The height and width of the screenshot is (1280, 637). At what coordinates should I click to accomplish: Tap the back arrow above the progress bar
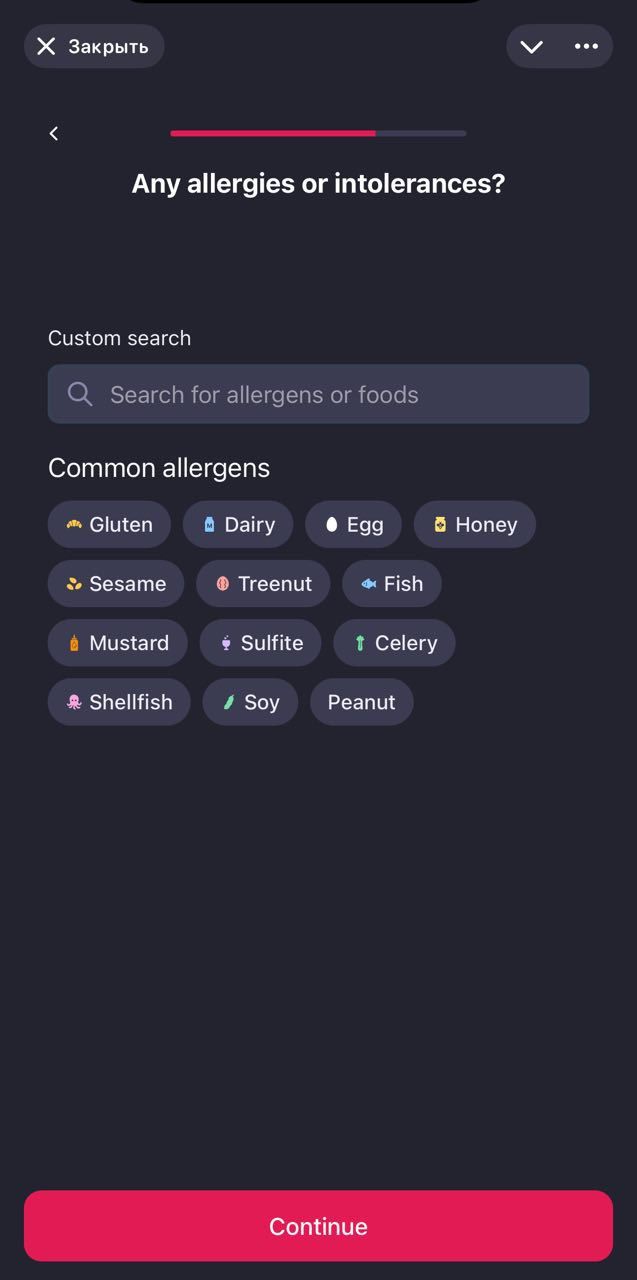53,133
